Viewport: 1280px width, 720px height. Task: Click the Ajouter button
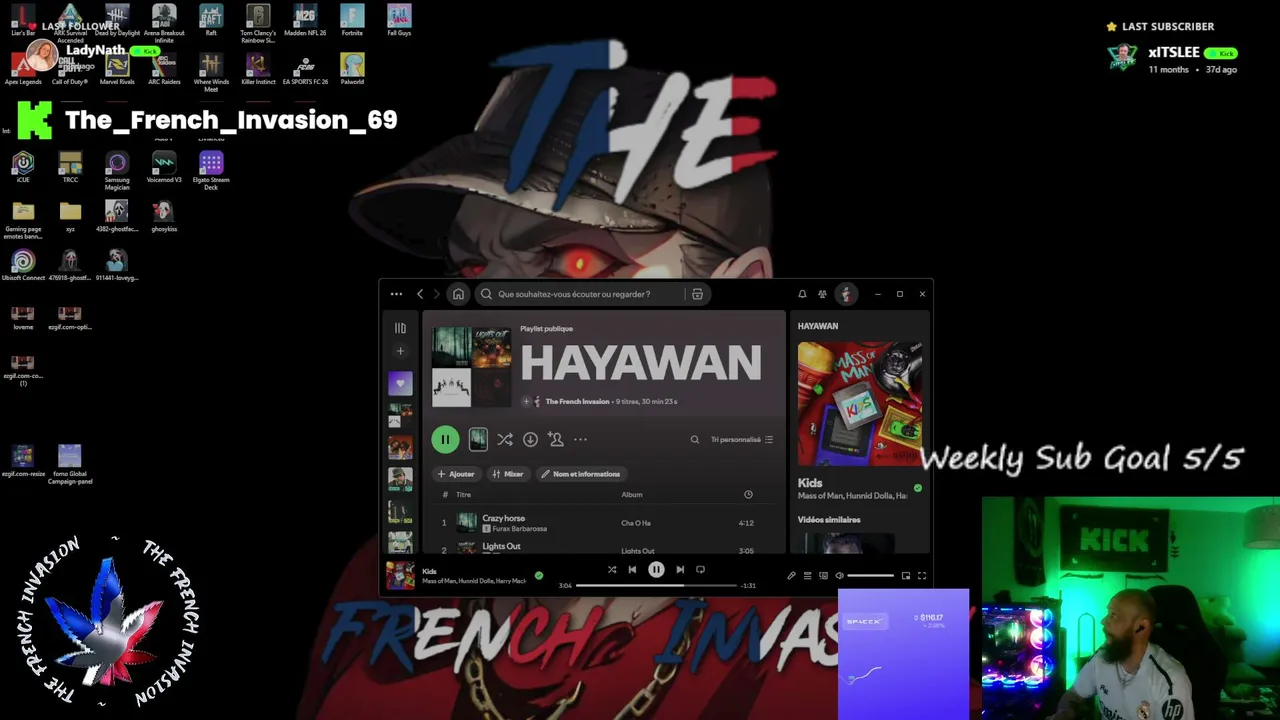coord(455,474)
